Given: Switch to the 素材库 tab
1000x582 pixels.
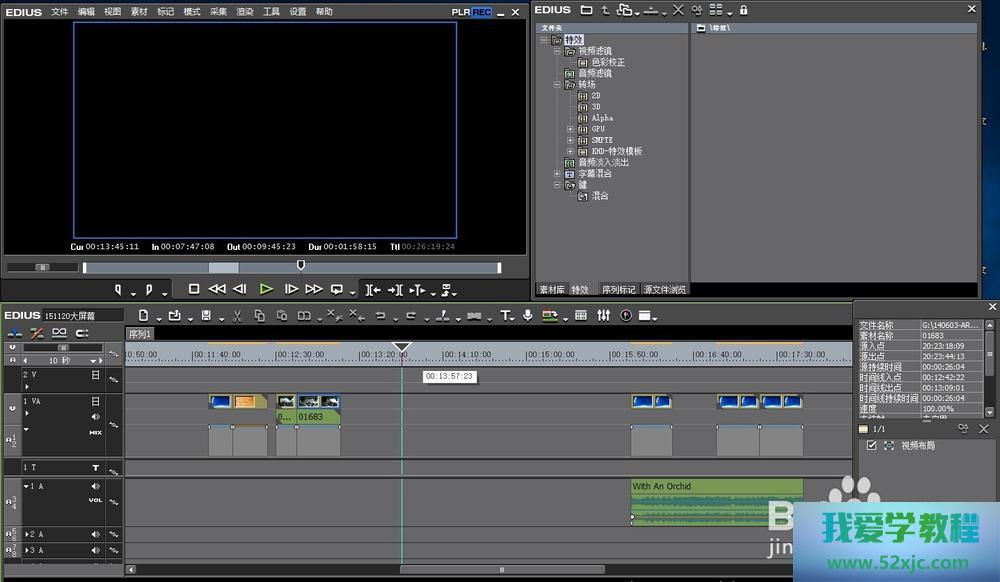Looking at the screenshot, I should (x=551, y=290).
